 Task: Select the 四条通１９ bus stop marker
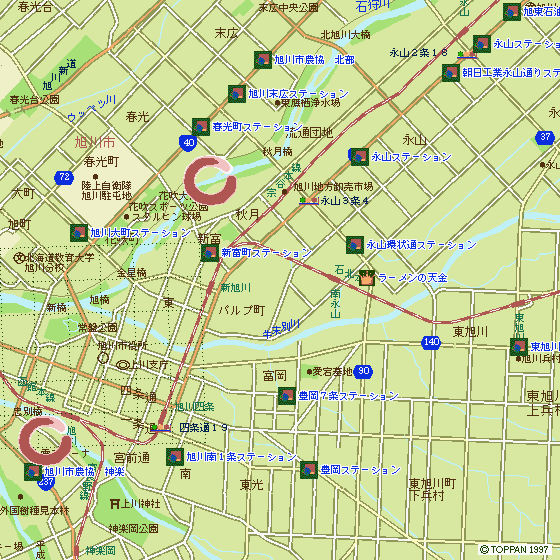point(160,428)
